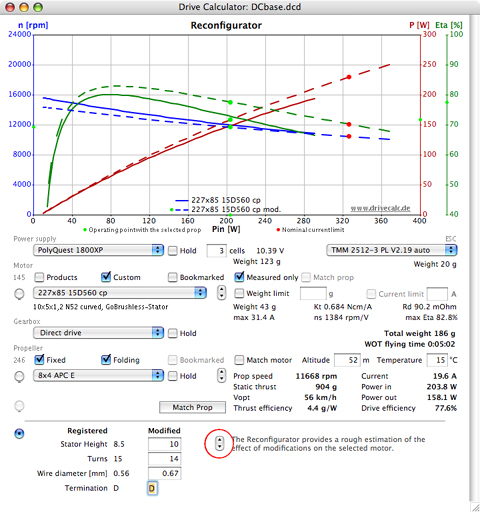Select the radio button beside the propeller dropdown
The width and height of the screenshot is (480, 512).
click(19, 376)
